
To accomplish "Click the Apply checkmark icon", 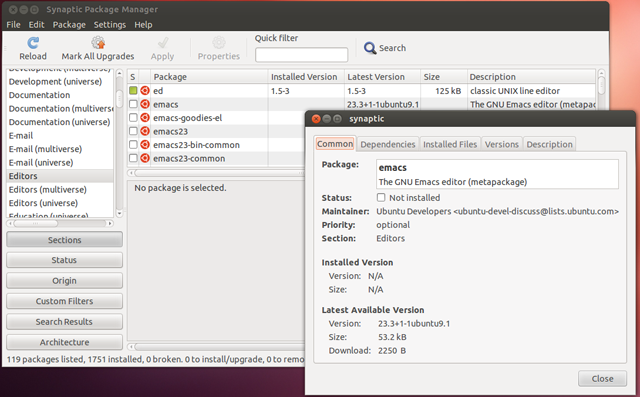I will point(162,43).
